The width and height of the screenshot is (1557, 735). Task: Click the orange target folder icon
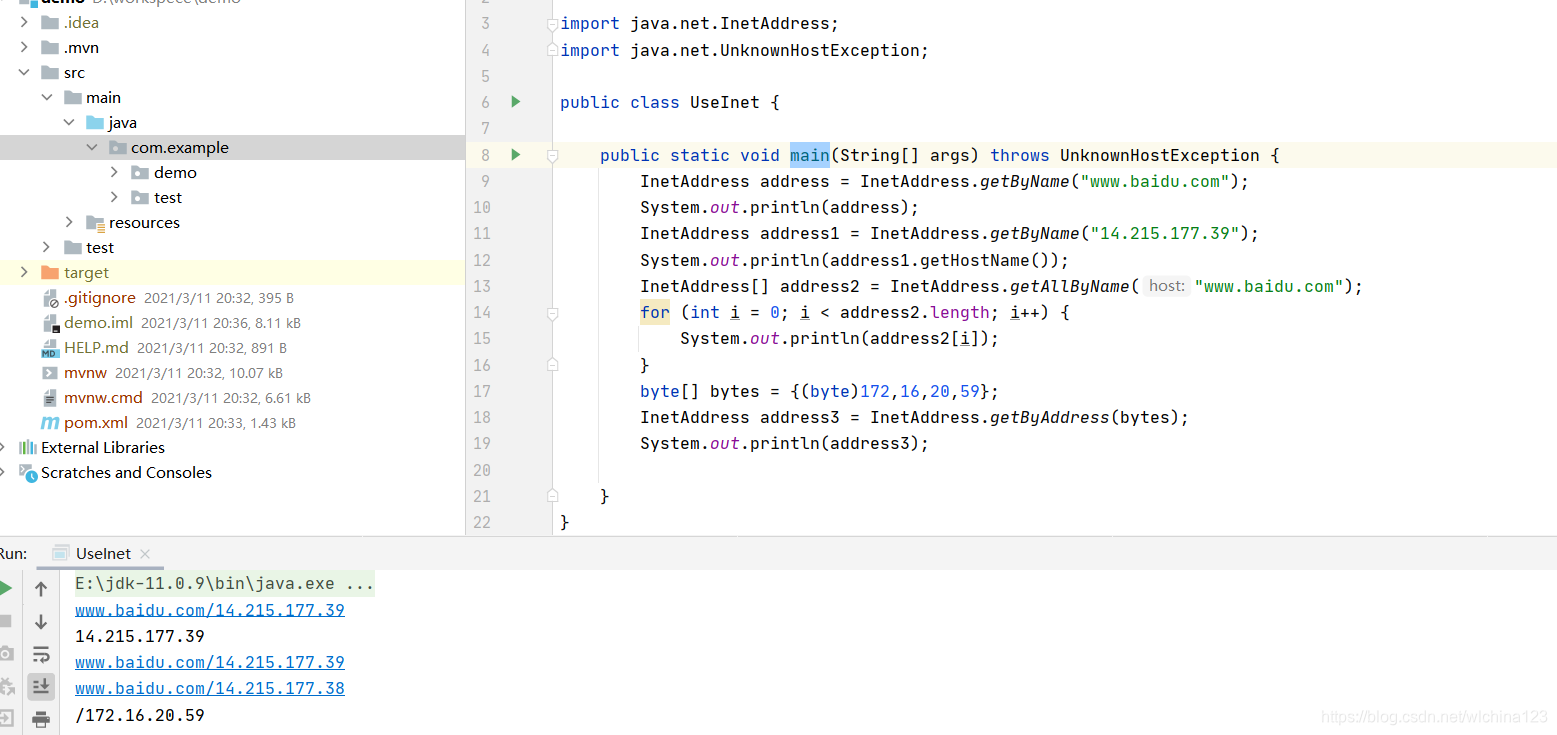point(50,272)
